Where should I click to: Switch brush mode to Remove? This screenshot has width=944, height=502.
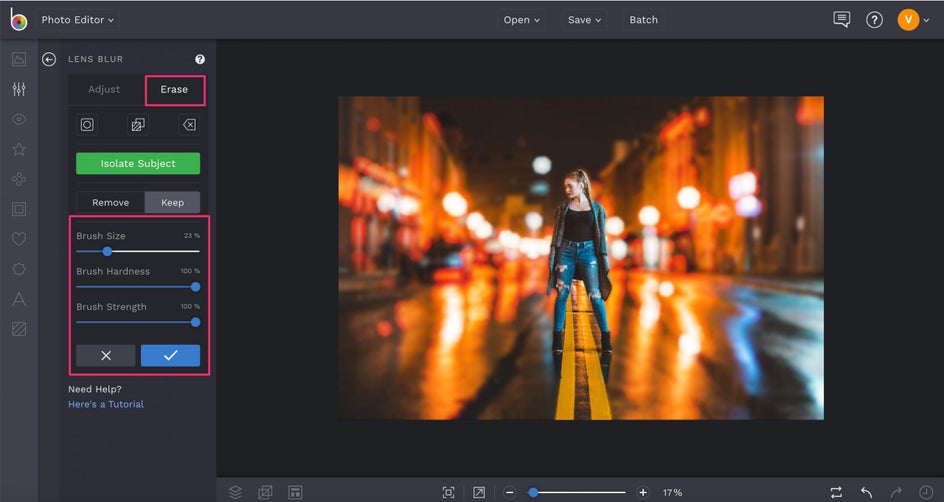111,202
